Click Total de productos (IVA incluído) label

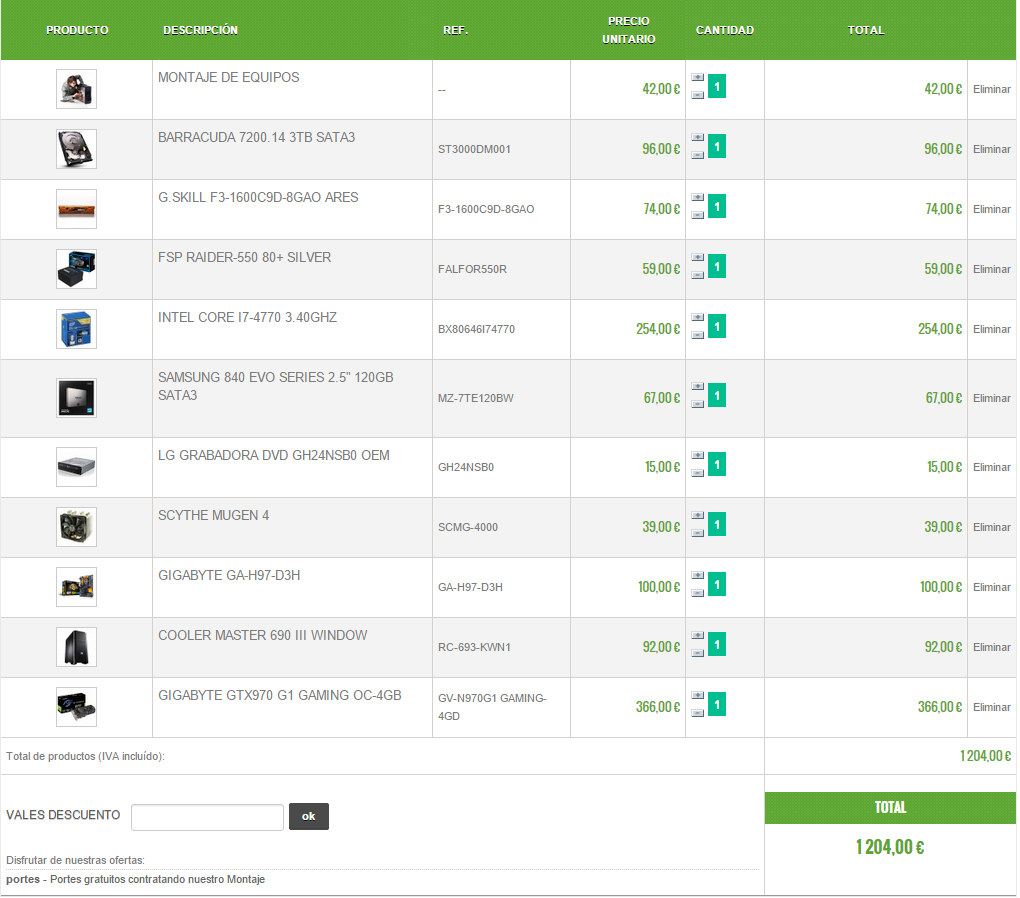pyautogui.click(x=85, y=756)
